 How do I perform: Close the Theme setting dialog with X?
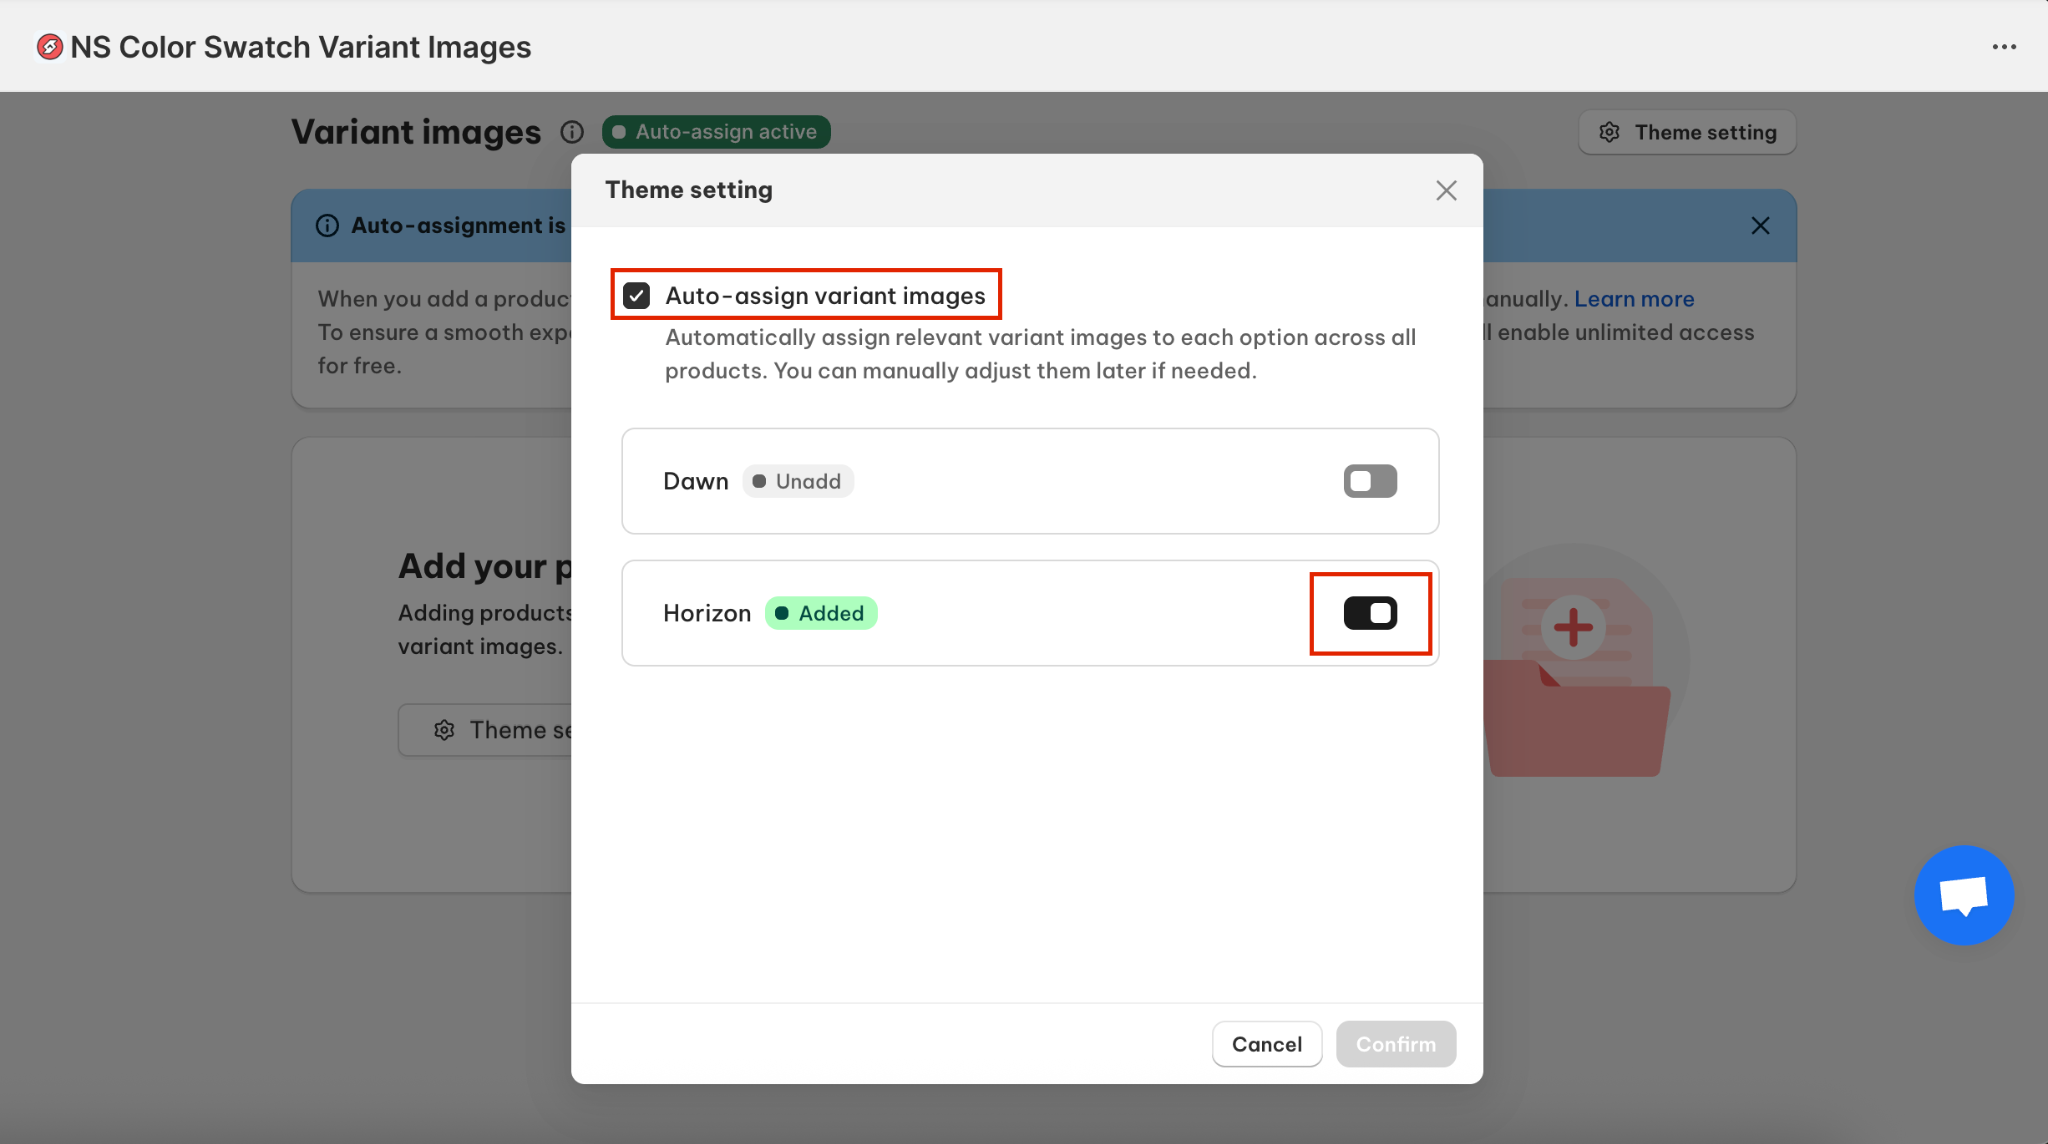tap(1446, 190)
